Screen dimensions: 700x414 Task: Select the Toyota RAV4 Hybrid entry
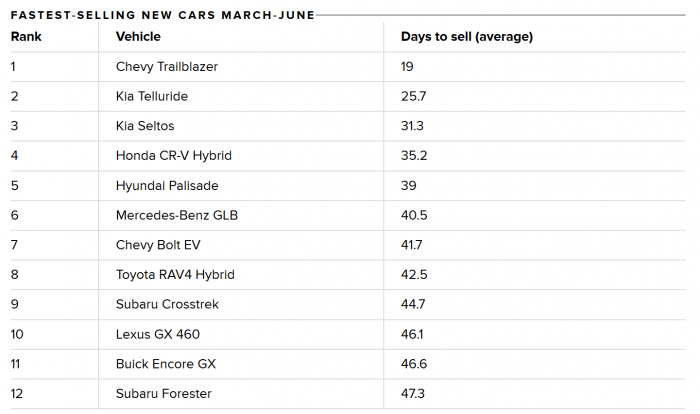(x=175, y=275)
